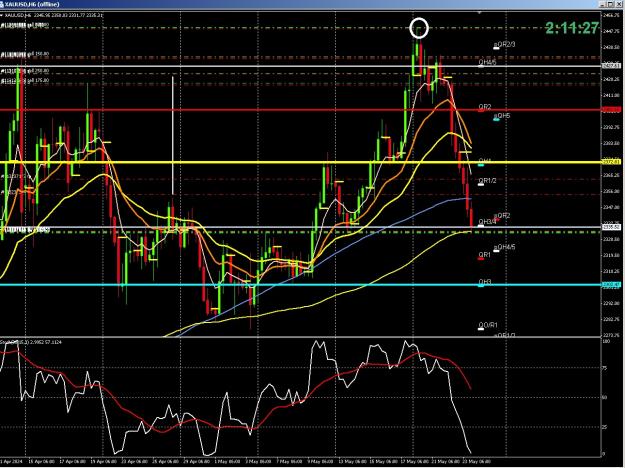Click the 9 May 06:00 date label
This screenshot has height=468, width=625.
(x=321, y=461)
